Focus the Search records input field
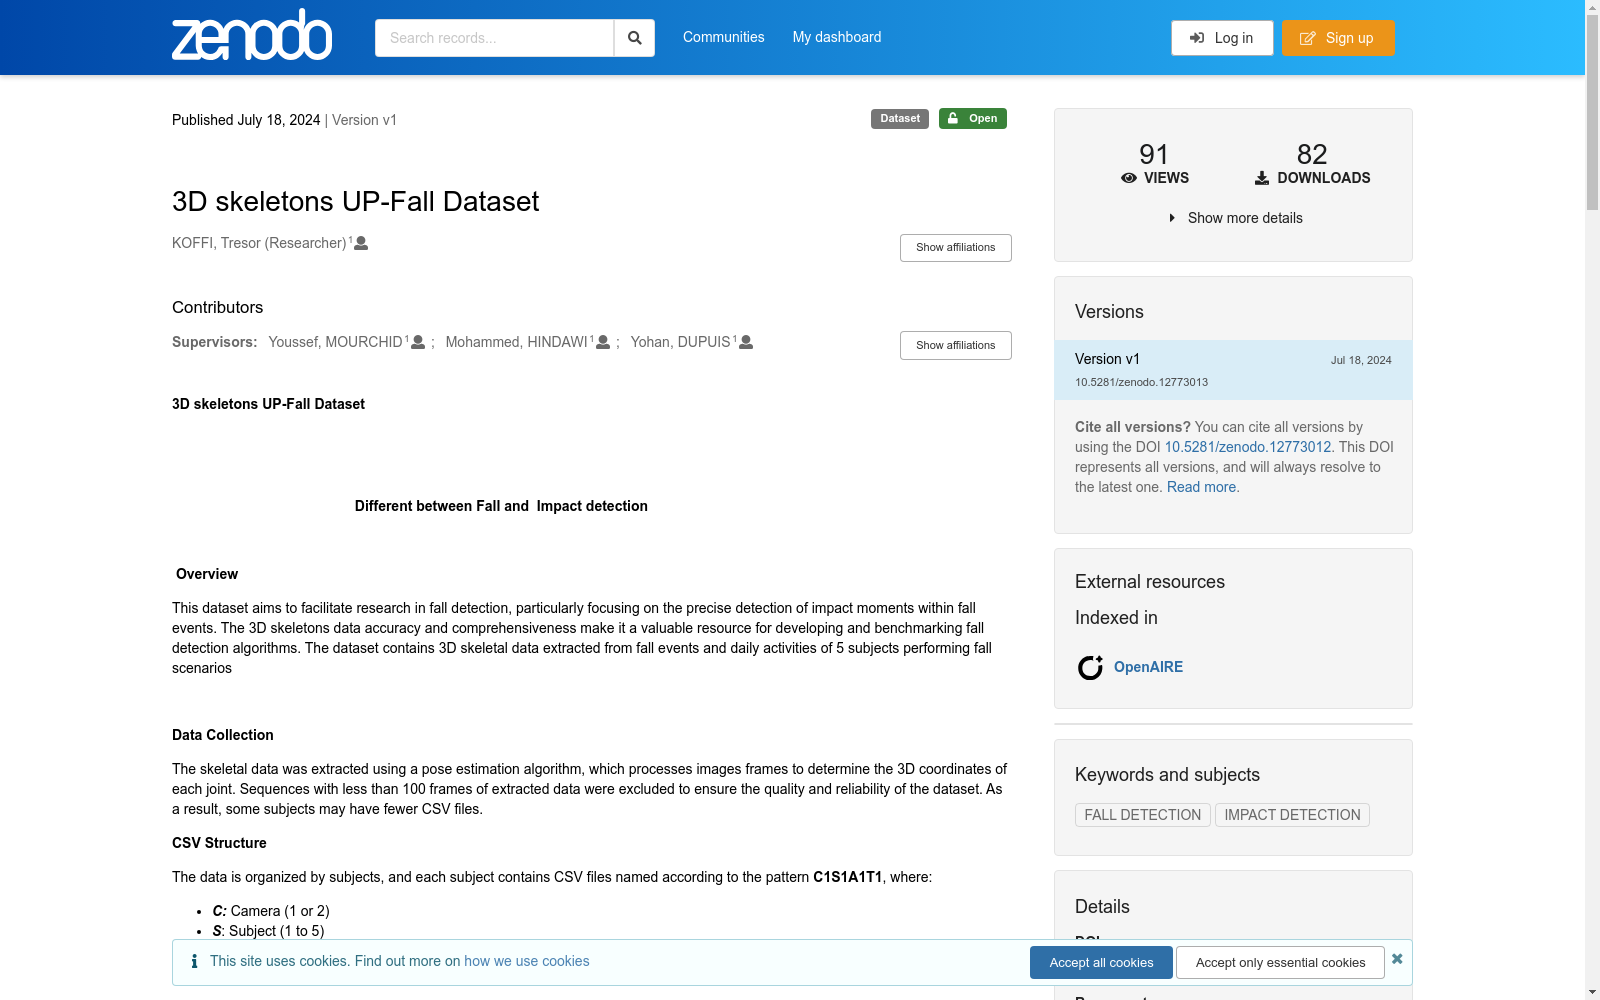 494,38
